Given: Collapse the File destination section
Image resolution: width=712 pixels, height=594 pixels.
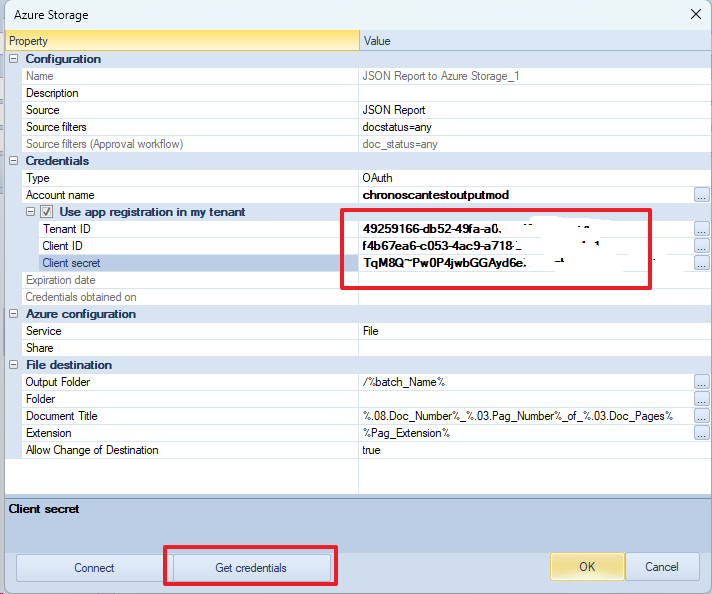Looking at the screenshot, I should pos(14,365).
